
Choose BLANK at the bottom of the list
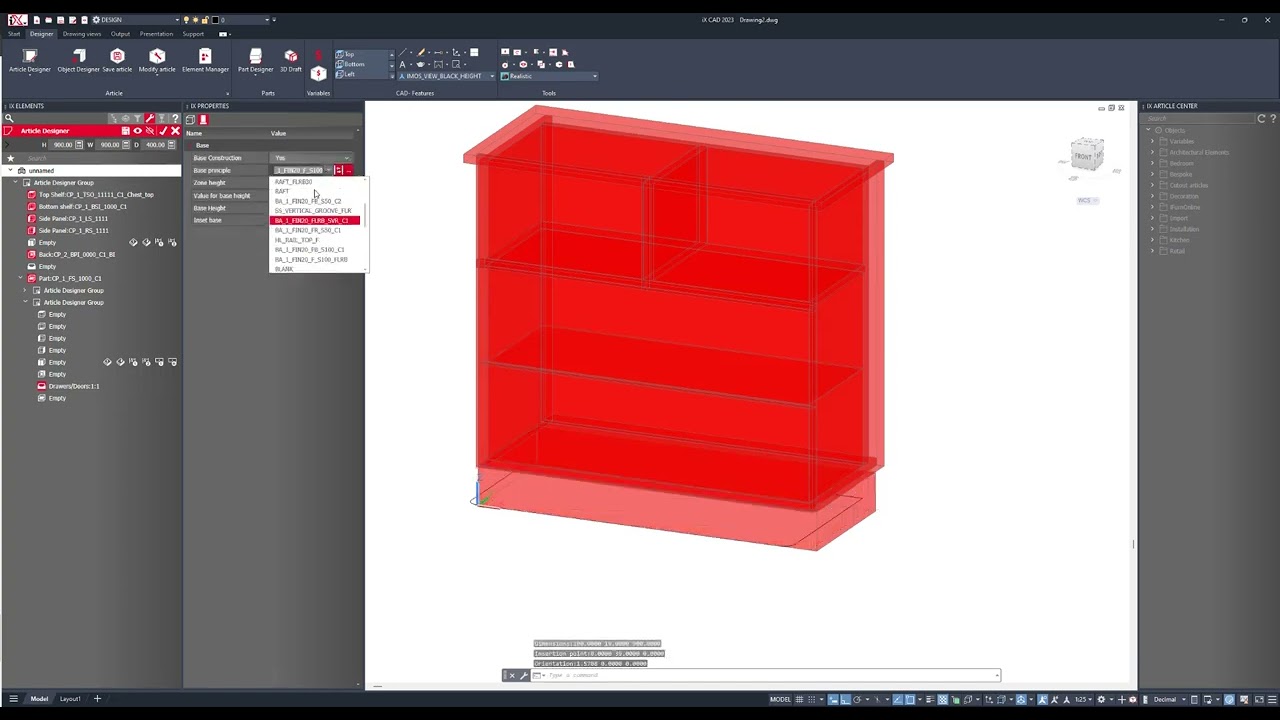click(284, 269)
